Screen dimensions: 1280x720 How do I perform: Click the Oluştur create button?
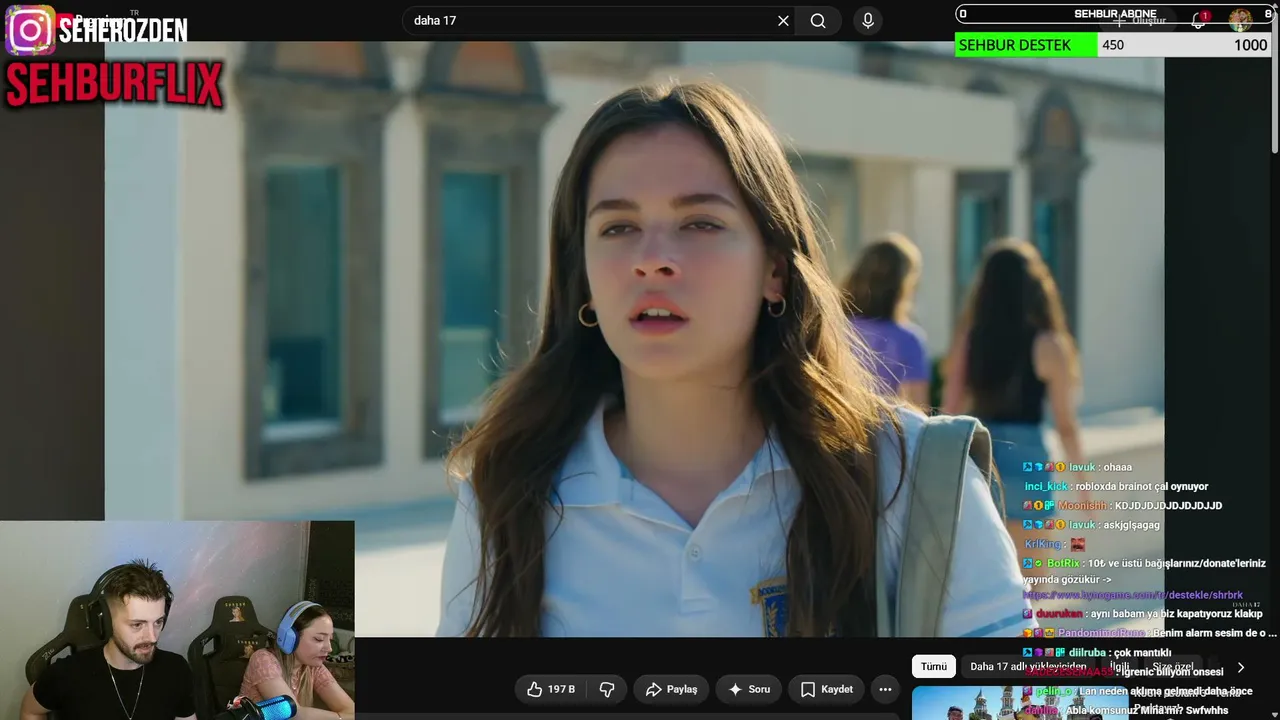pyautogui.click(x=1141, y=20)
